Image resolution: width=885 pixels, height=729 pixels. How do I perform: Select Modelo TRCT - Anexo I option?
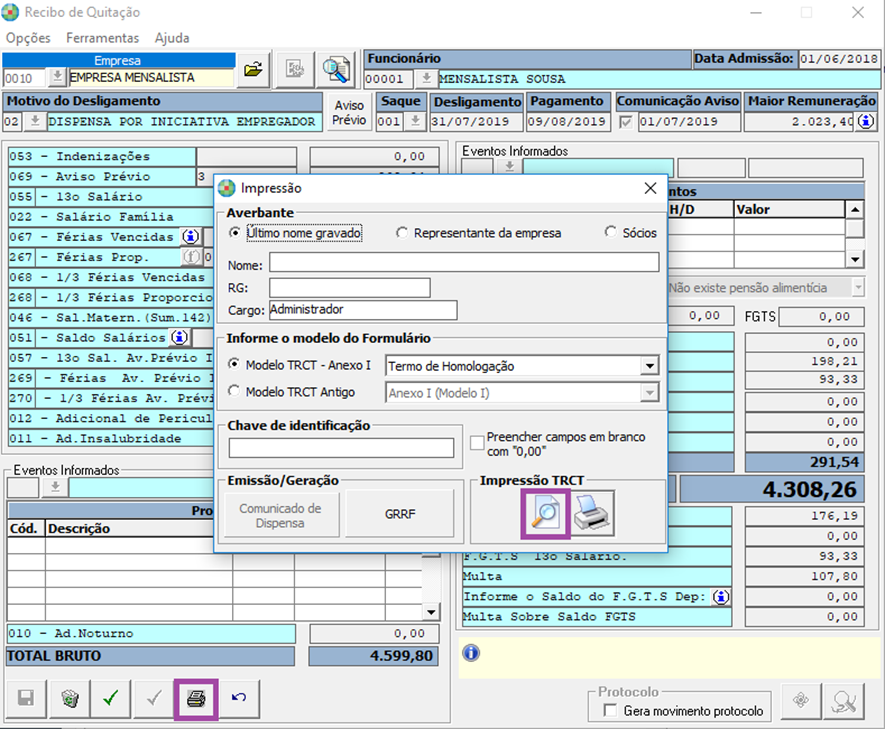pyautogui.click(x=233, y=364)
